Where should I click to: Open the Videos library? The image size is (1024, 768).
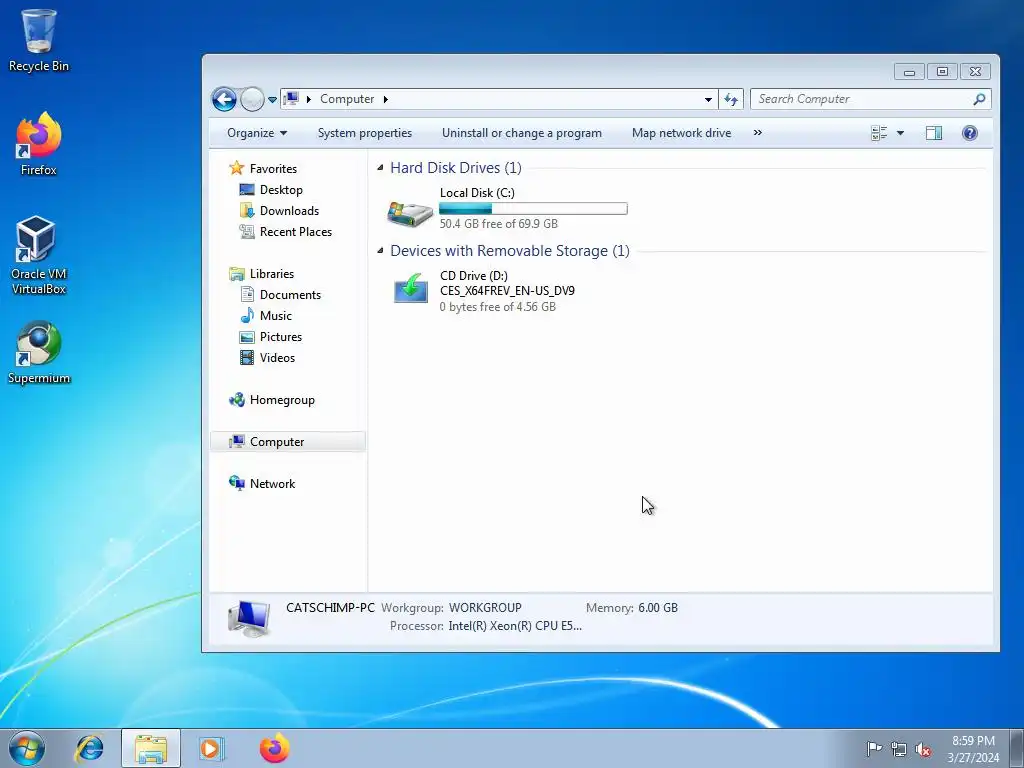click(277, 357)
